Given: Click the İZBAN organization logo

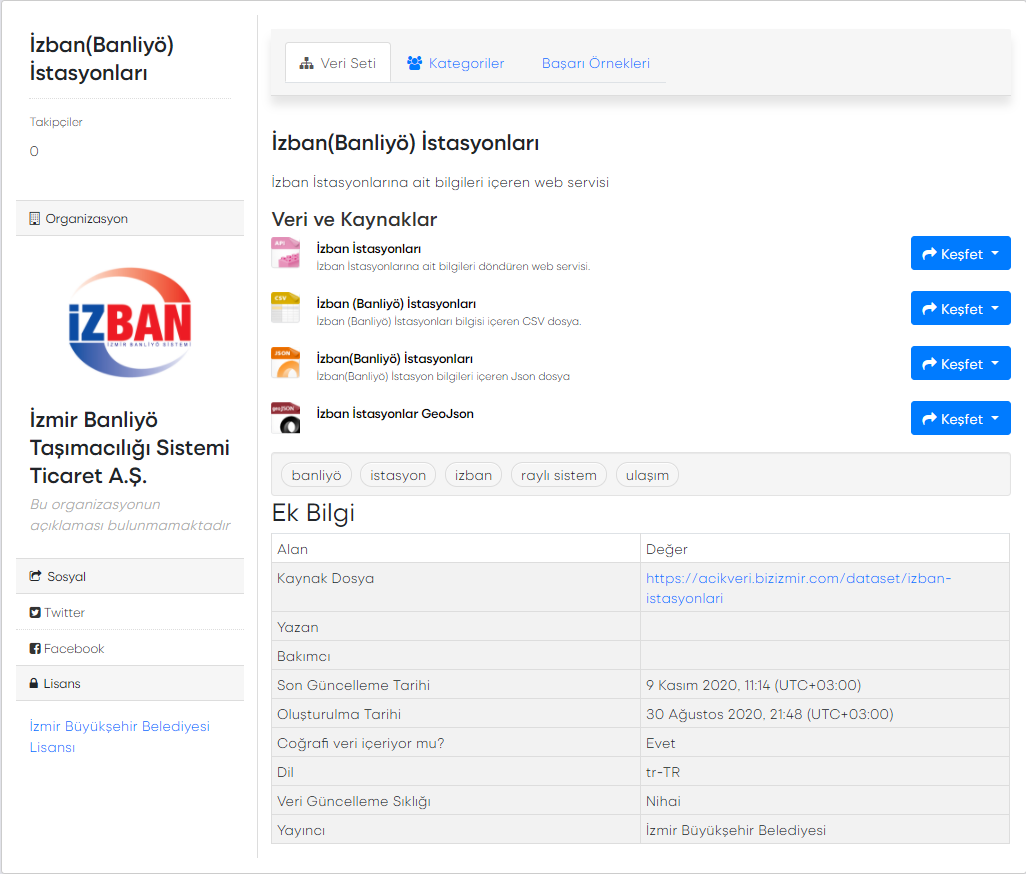Looking at the screenshot, I should coord(130,321).
